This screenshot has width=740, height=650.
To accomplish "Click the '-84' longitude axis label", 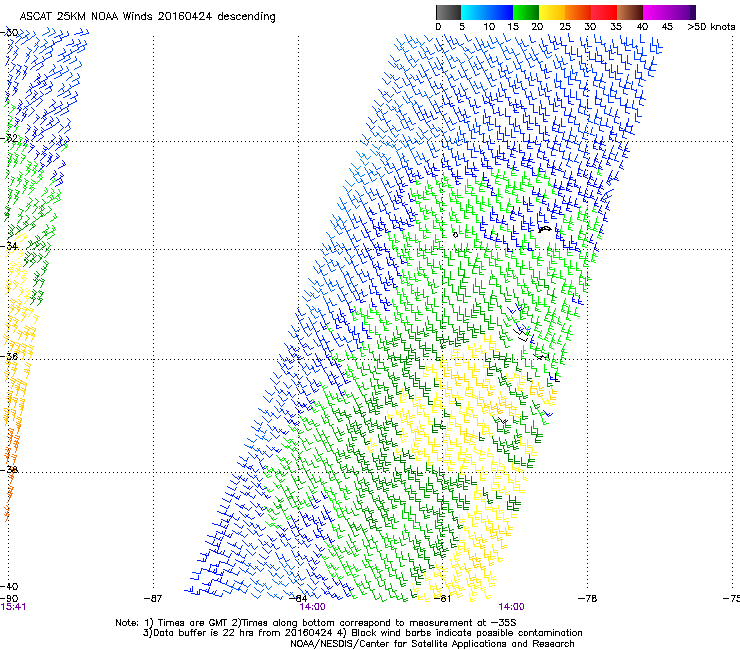I will (x=298, y=599).
